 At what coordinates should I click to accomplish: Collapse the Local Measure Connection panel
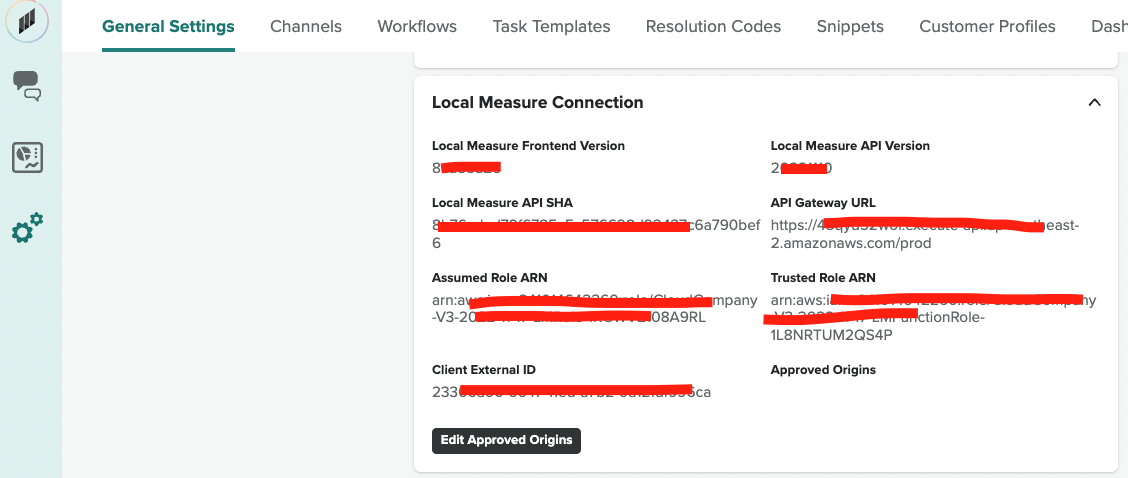[x=1094, y=102]
